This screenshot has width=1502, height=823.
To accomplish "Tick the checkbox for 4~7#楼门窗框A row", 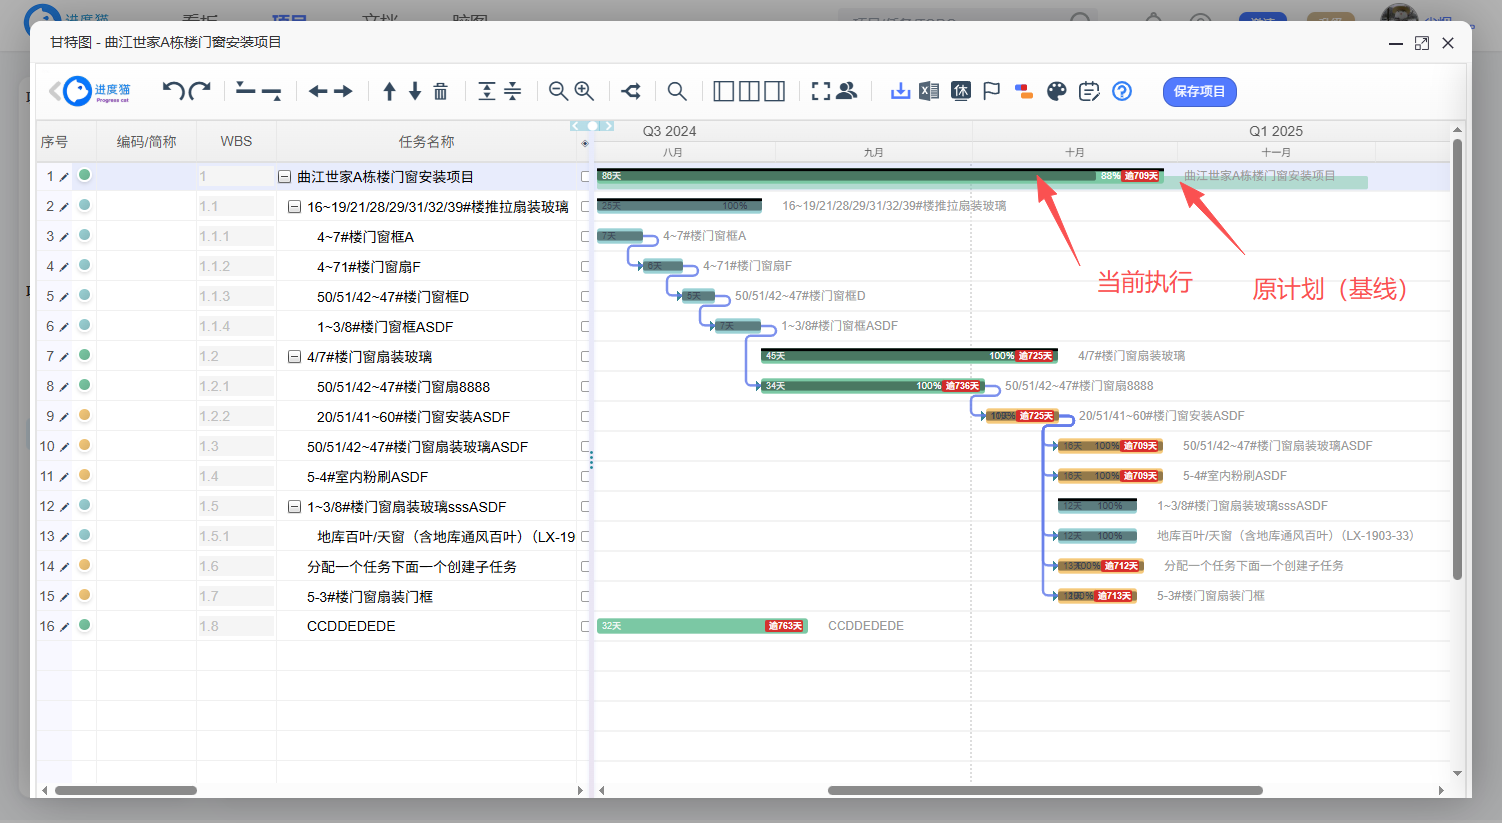I will click(586, 237).
